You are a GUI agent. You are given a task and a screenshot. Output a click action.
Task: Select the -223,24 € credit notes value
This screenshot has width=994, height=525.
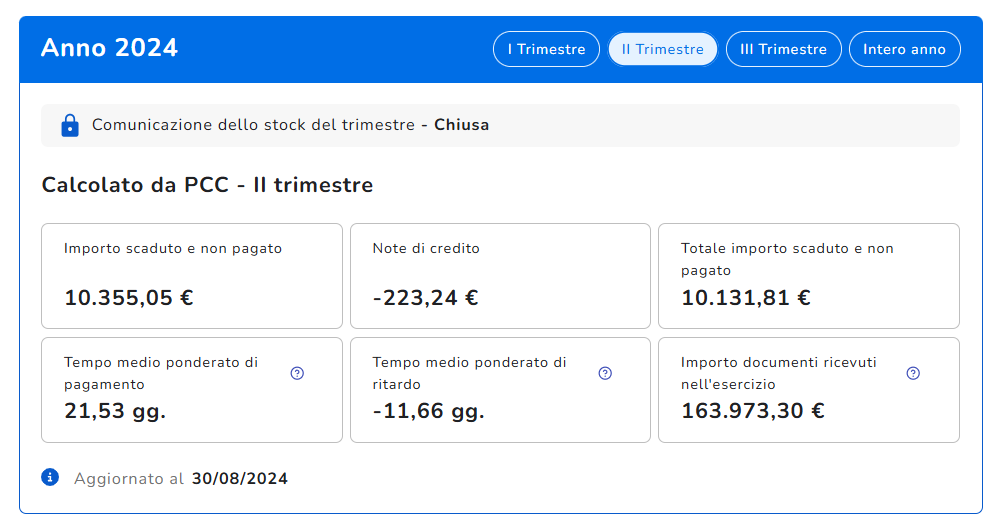pyautogui.click(x=425, y=297)
